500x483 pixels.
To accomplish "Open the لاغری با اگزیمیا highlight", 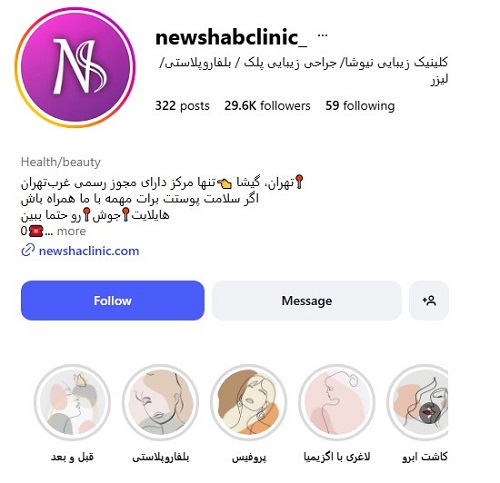I will [337, 402].
